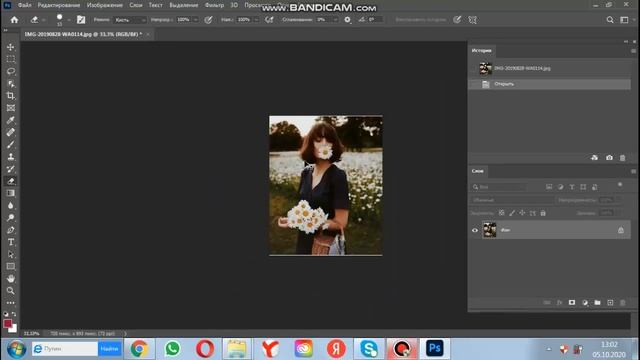
Task: Open Google Chrome from the taskbar
Action: pos(139,349)
